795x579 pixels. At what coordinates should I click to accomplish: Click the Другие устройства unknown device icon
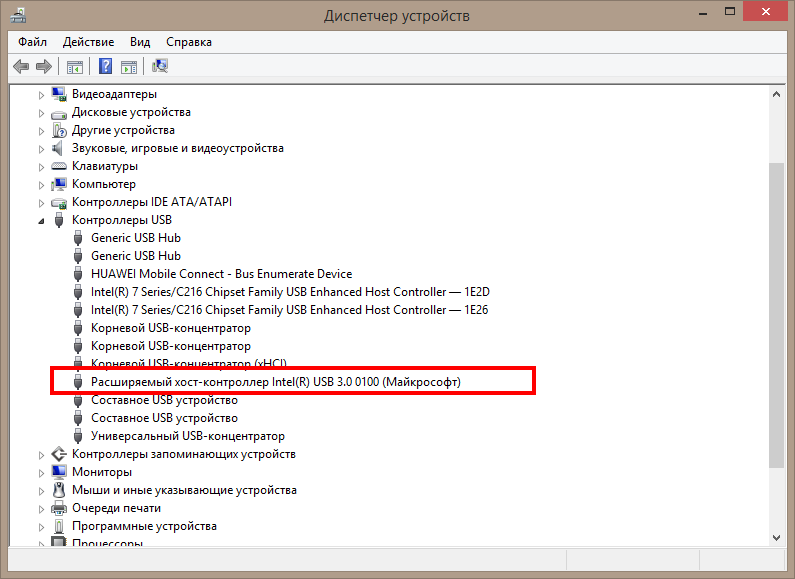point(59,130)
